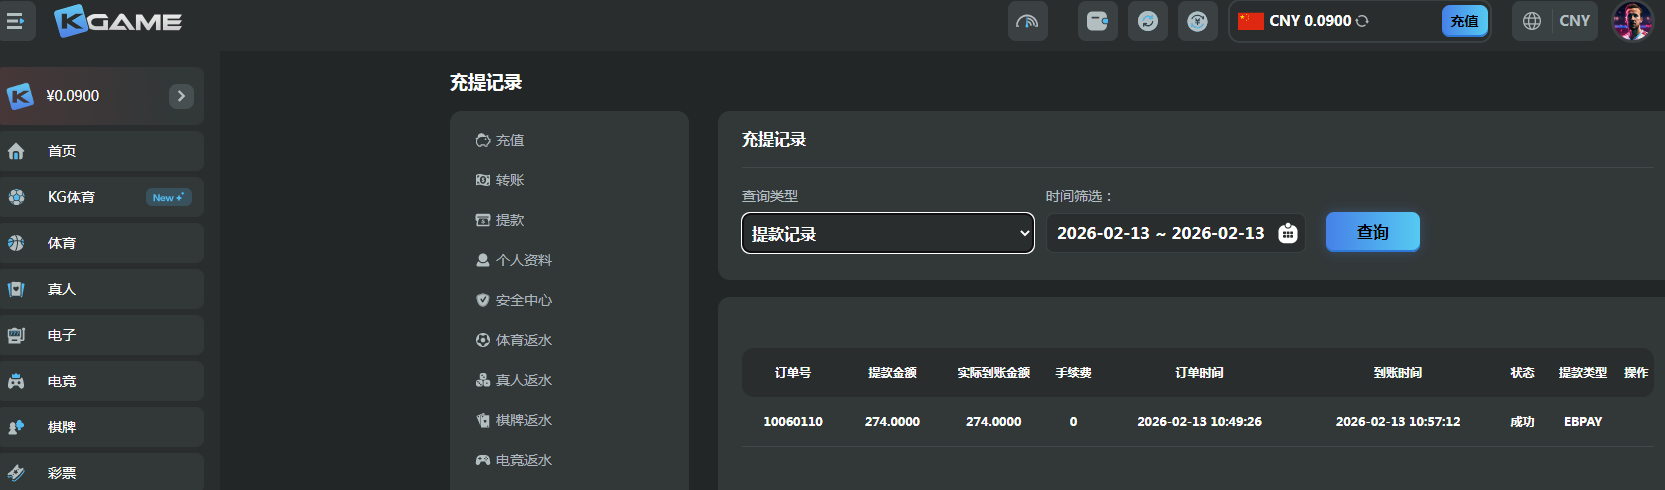This screenshot has width=1665, height=490.
Task: Open the CNY currency selector in header
Action: pos(1574,21)
